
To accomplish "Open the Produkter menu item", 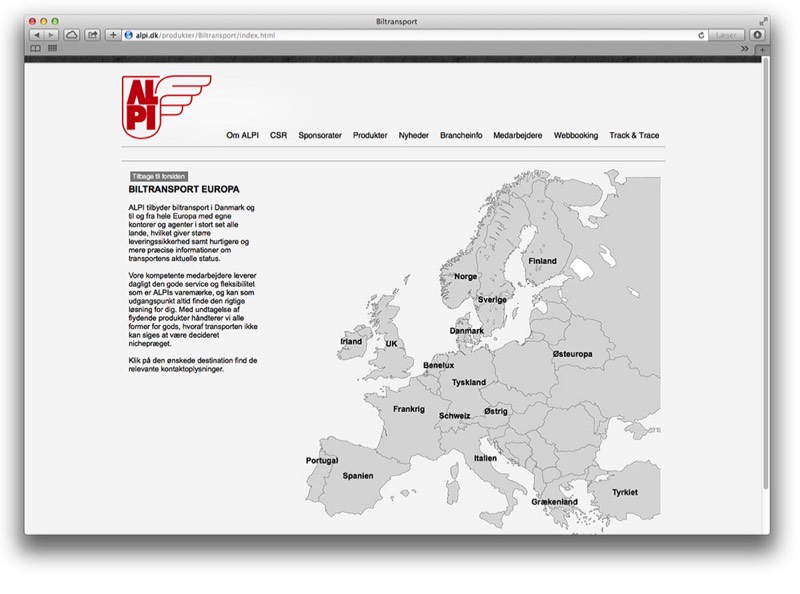I will 370,135.
